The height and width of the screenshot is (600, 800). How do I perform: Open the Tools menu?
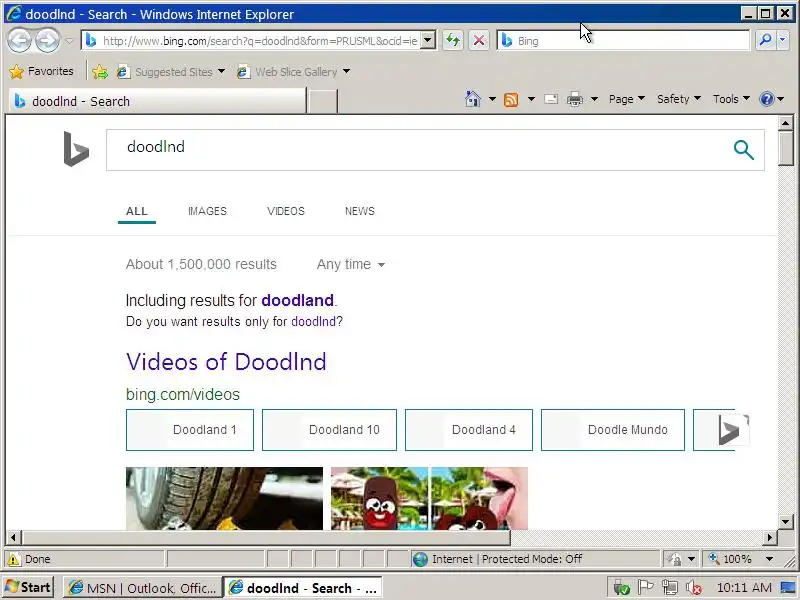pos(731,99)
